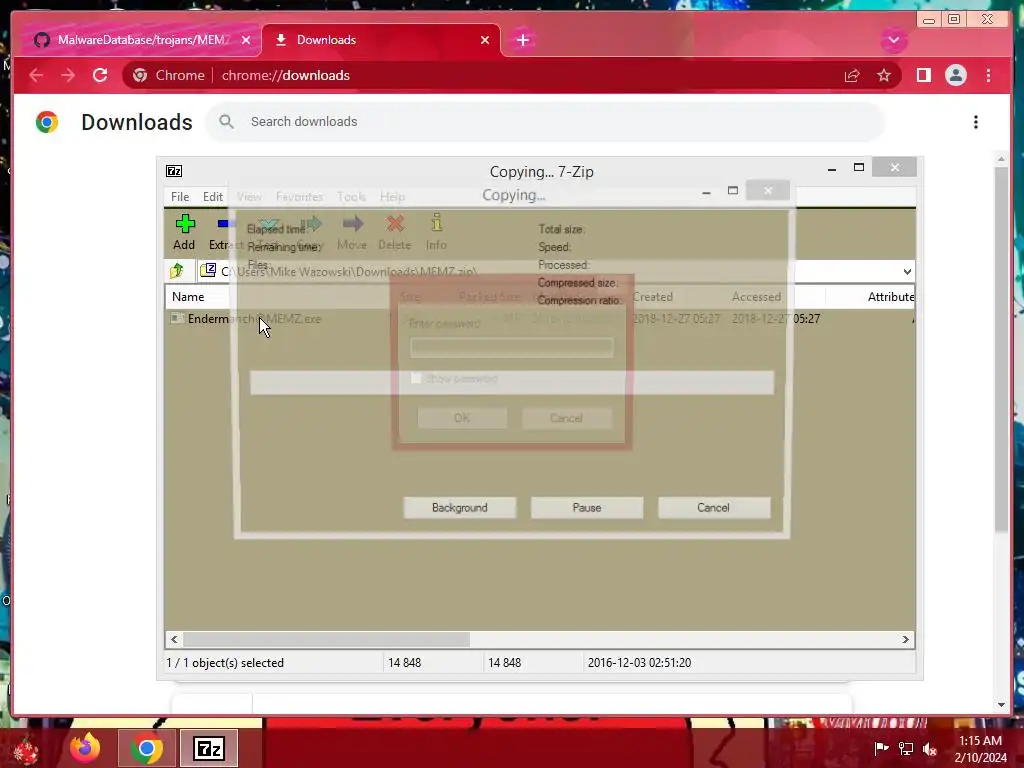Viewport: 1024px width, 768px height.
Task: Bookmark this page with the star icon
Action: (x=884, y=76)
